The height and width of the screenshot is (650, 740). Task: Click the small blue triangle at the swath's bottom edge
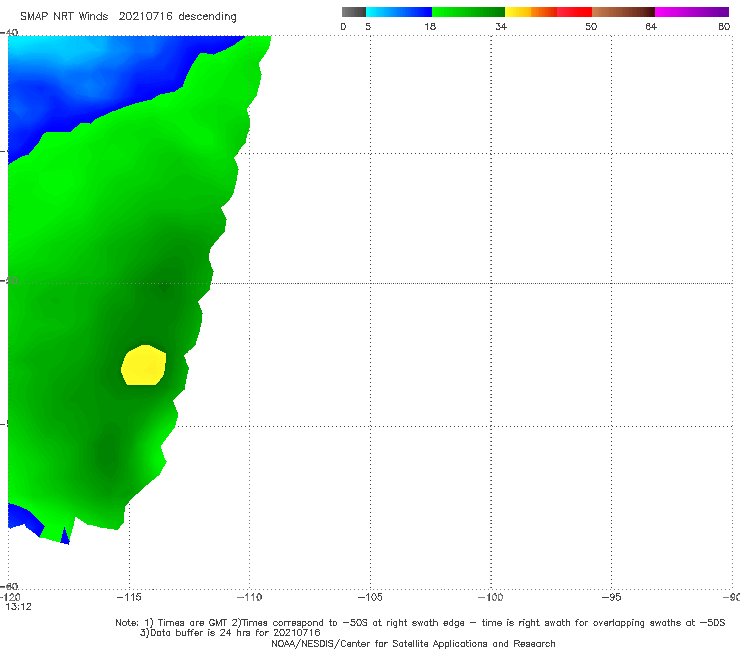tap(65, 536)
